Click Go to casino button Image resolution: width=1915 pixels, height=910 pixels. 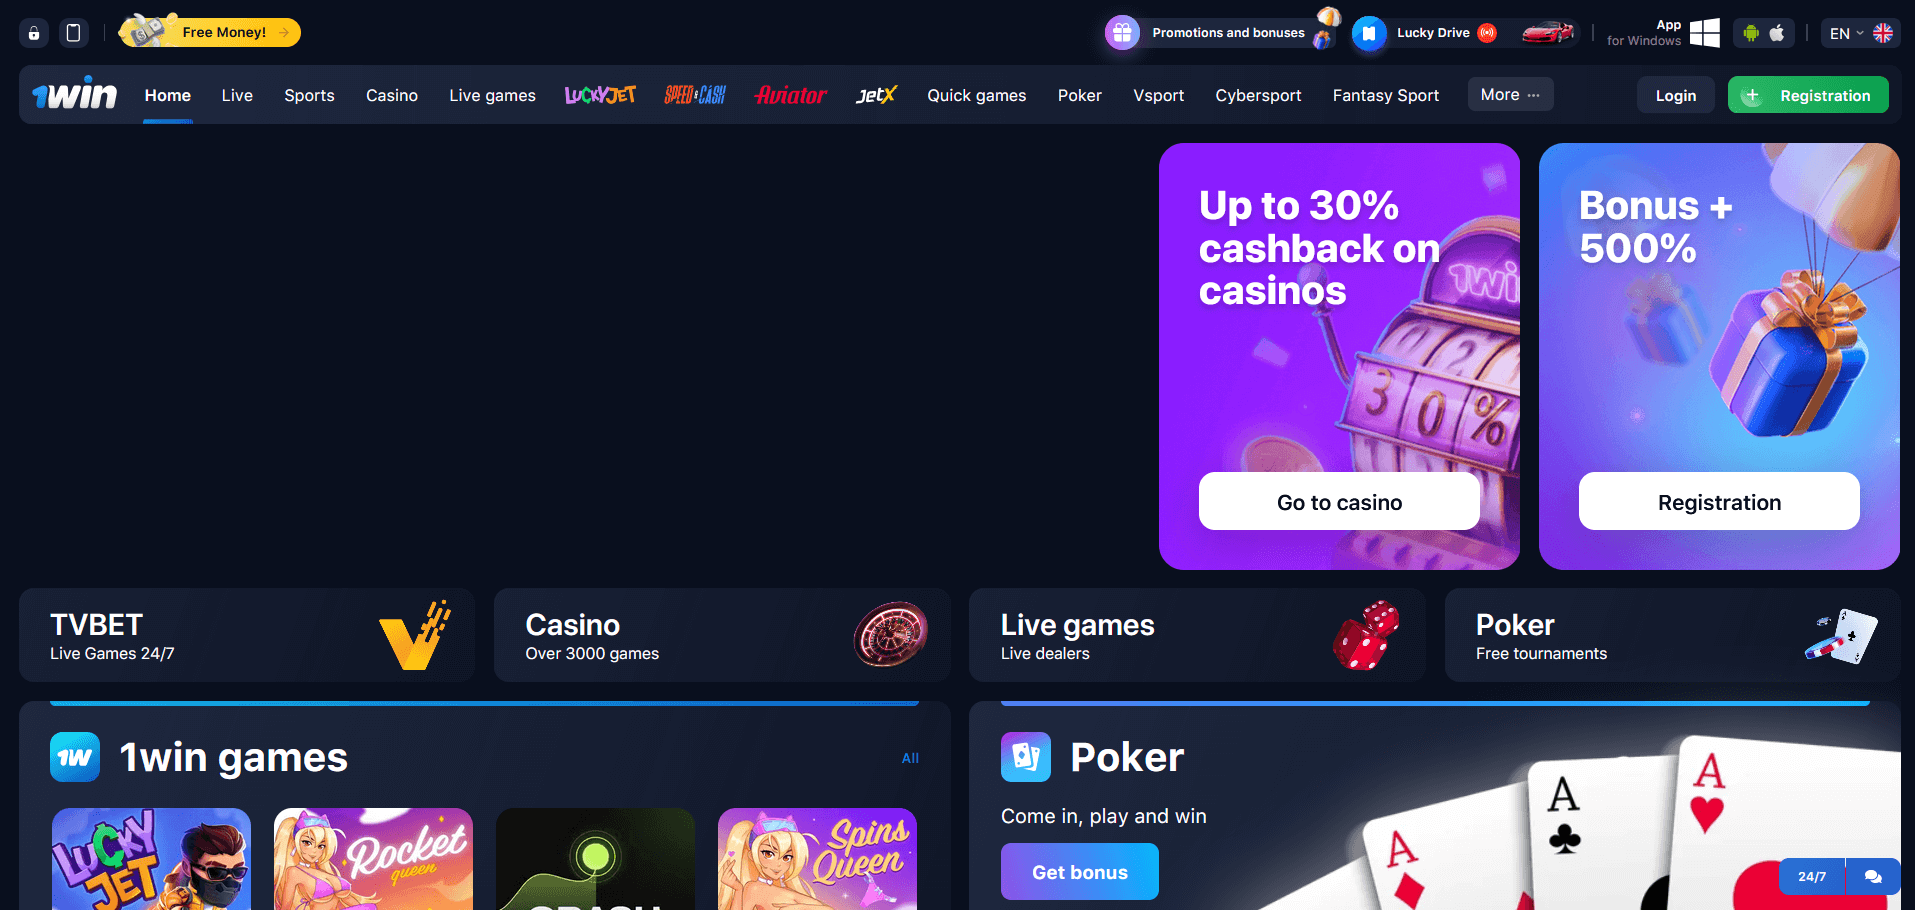click(x=1339, y=501)
